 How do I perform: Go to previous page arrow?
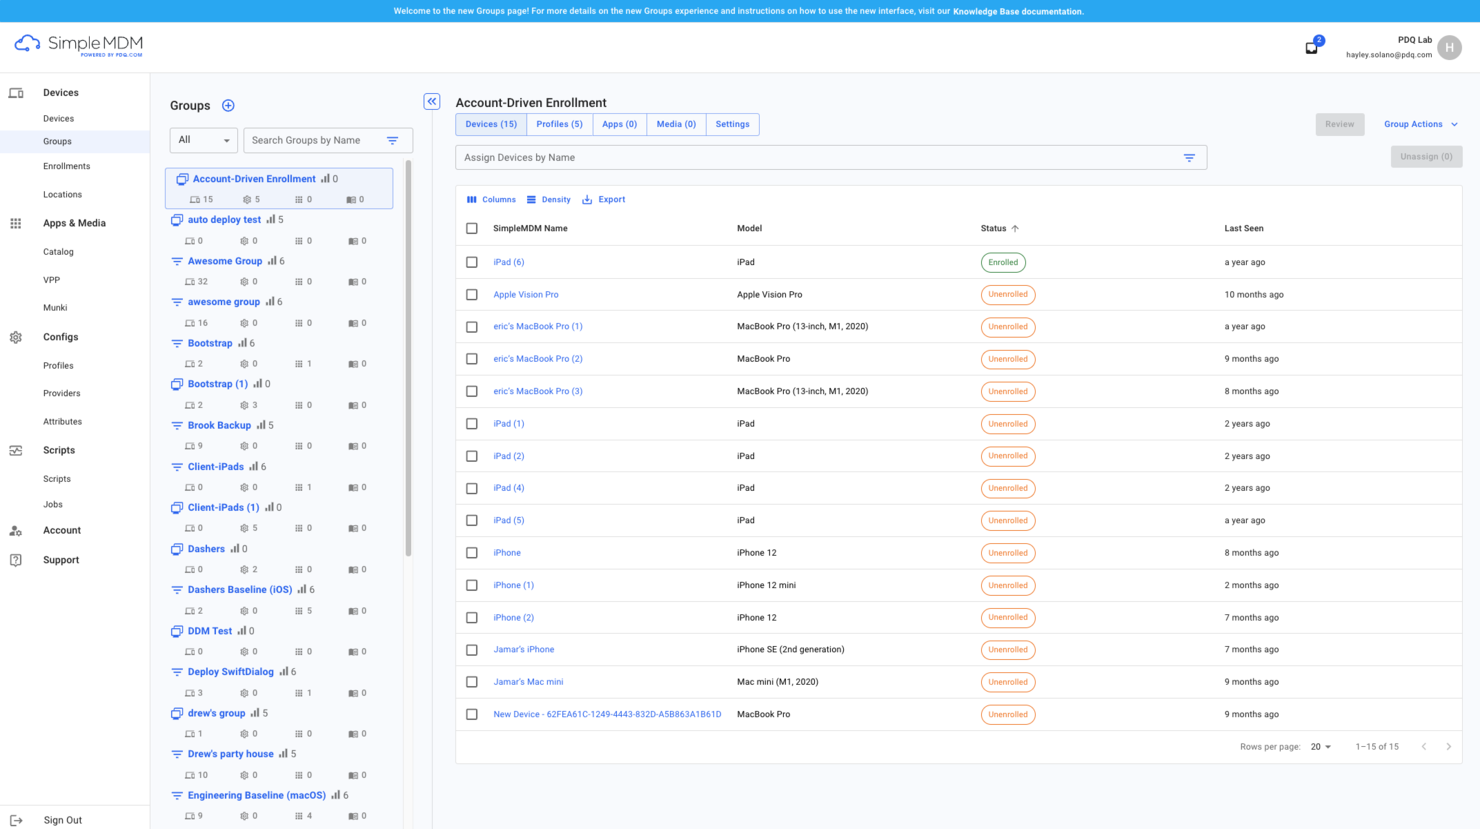pos(1424,747)
